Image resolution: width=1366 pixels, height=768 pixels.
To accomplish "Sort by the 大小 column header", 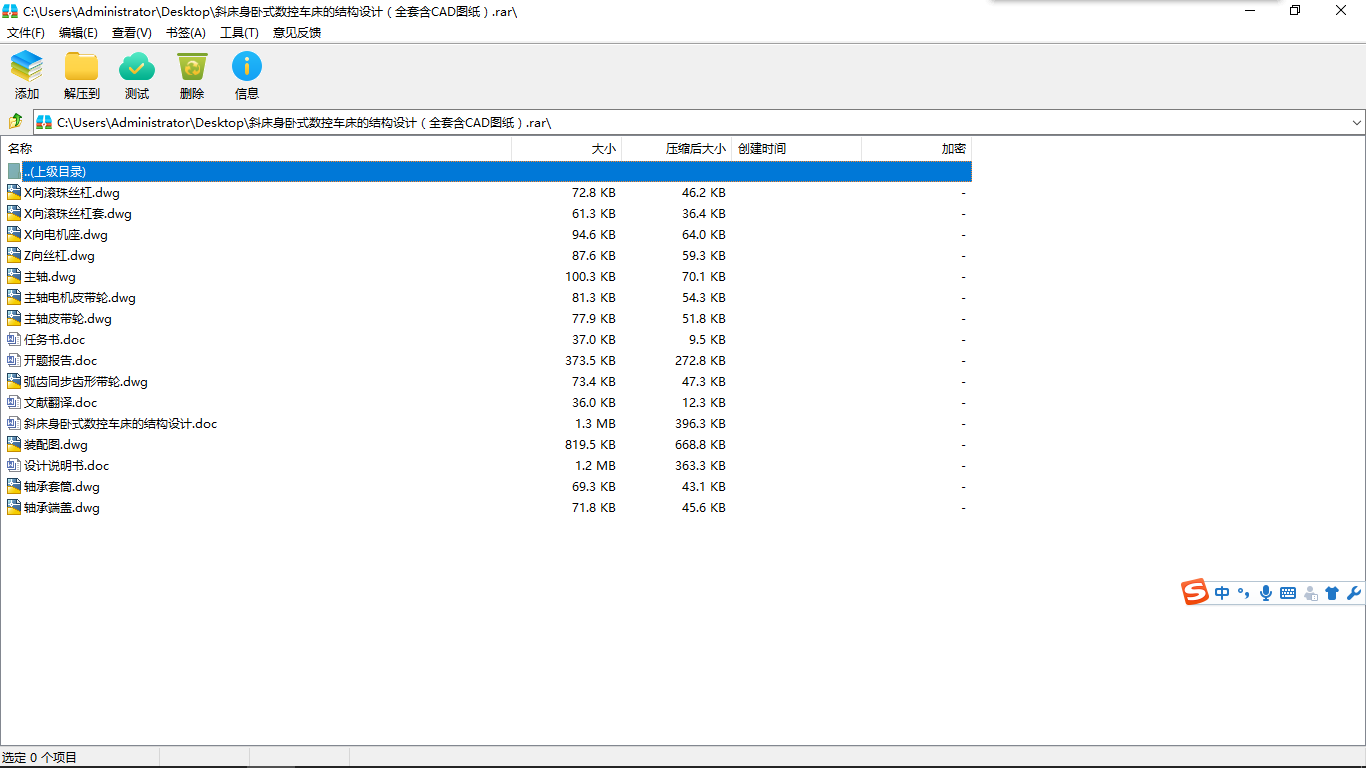I will [x=567, y=149].
